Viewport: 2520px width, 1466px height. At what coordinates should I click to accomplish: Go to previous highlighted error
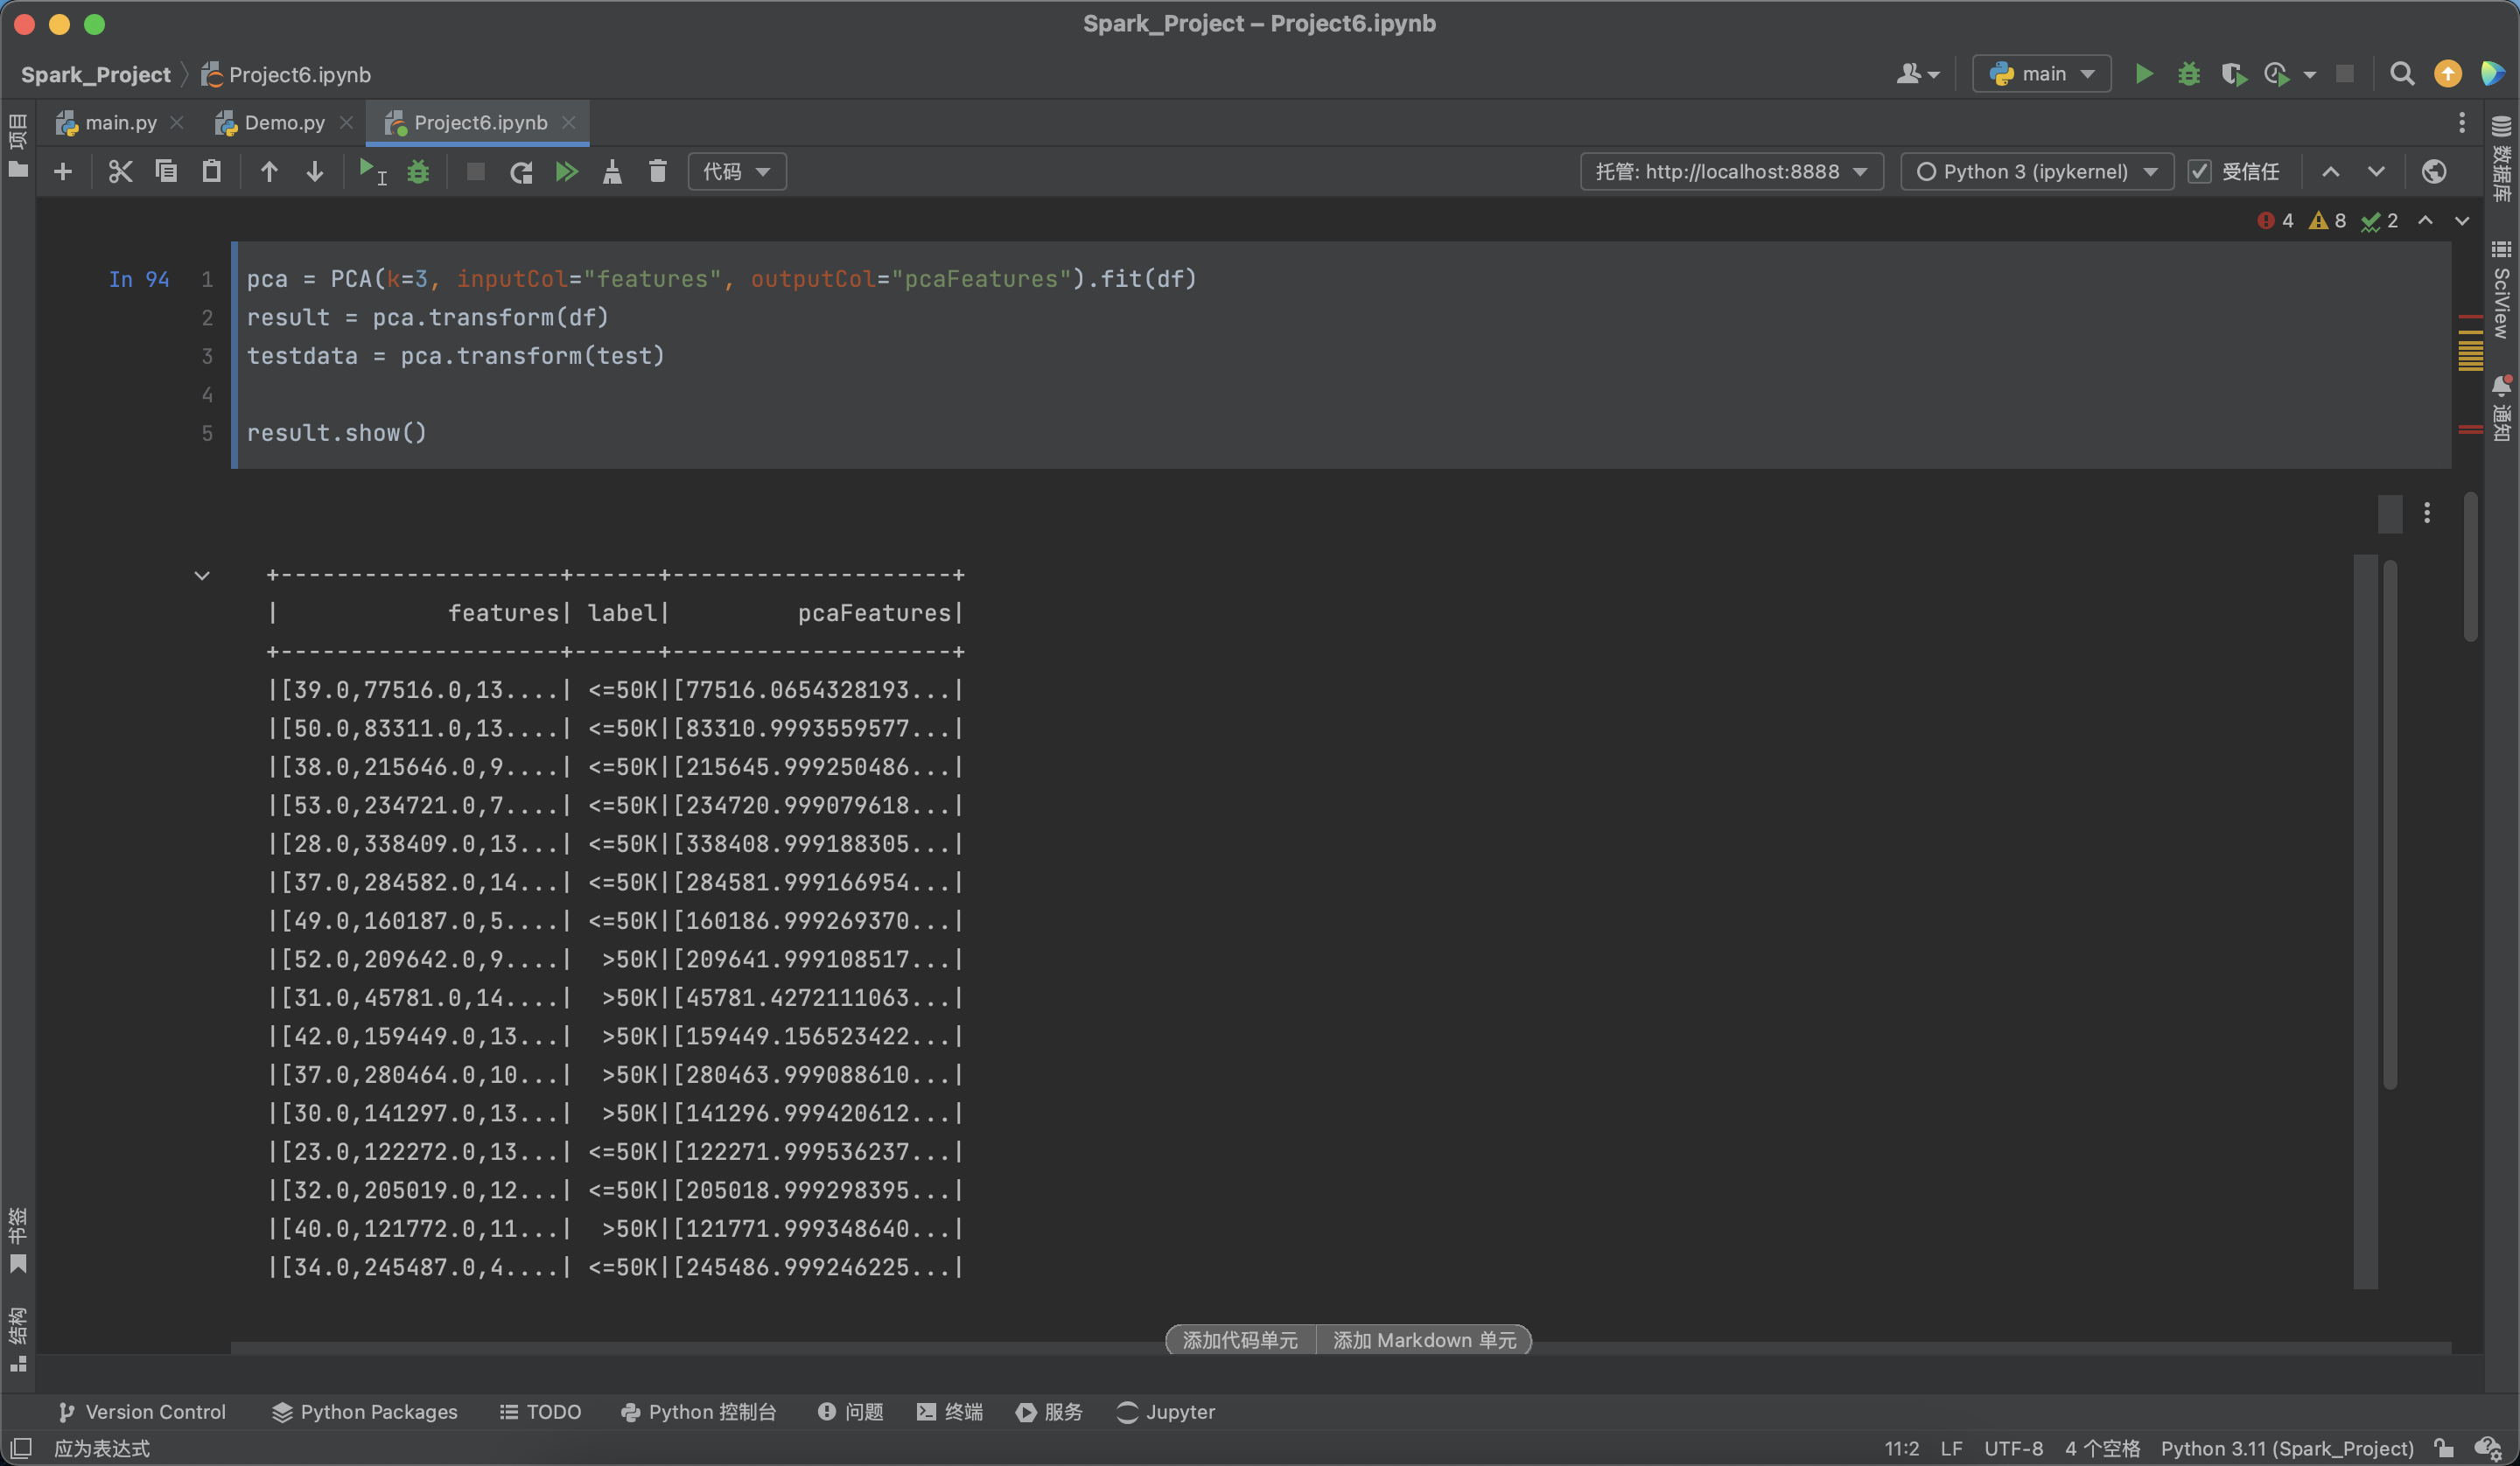[x=2425, y=220]
